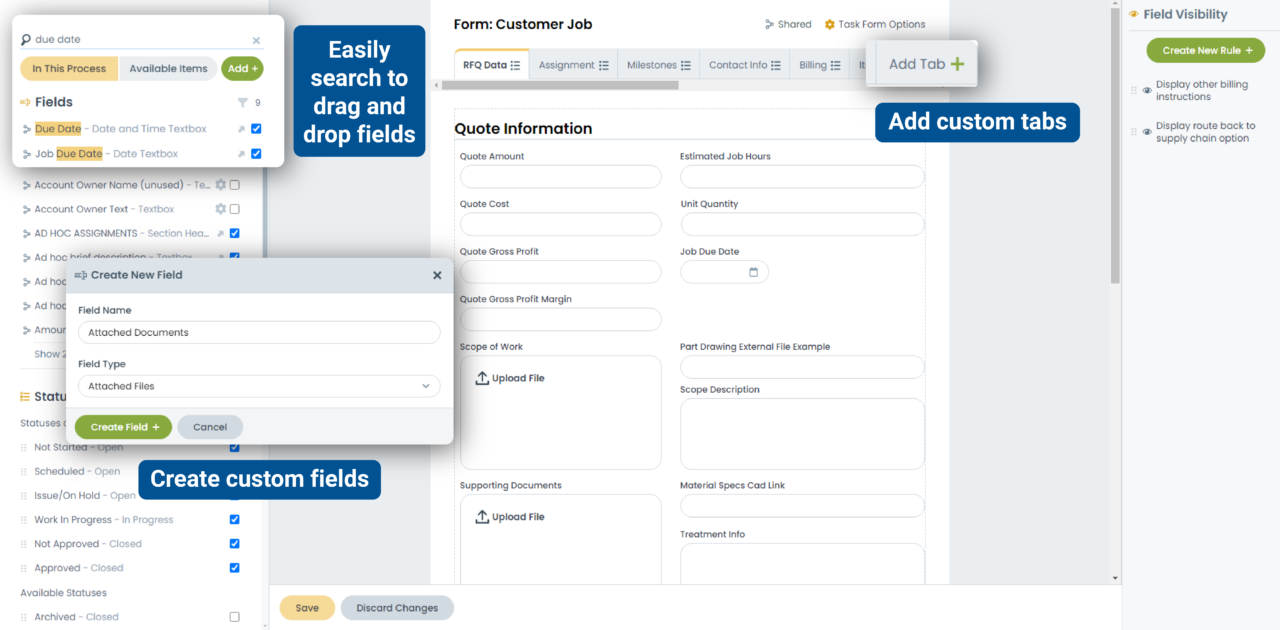Toggle visibility eye on Display other billing instructions rule
Image resolution: width=1280 pixels, height=630 pixels.
1146,90
